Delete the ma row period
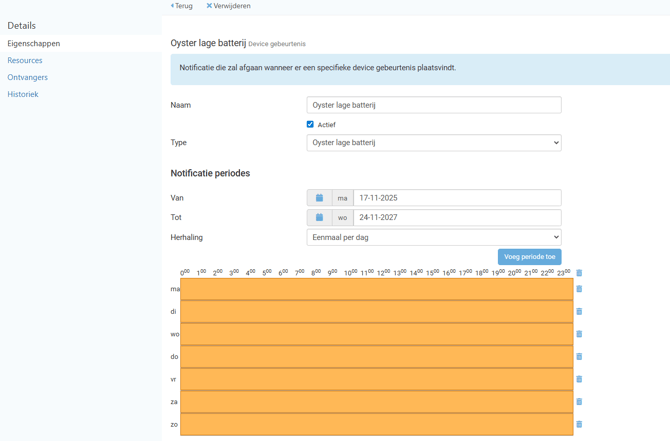The width and height of the screenshot is (670, 441). [x=579, y=289]
